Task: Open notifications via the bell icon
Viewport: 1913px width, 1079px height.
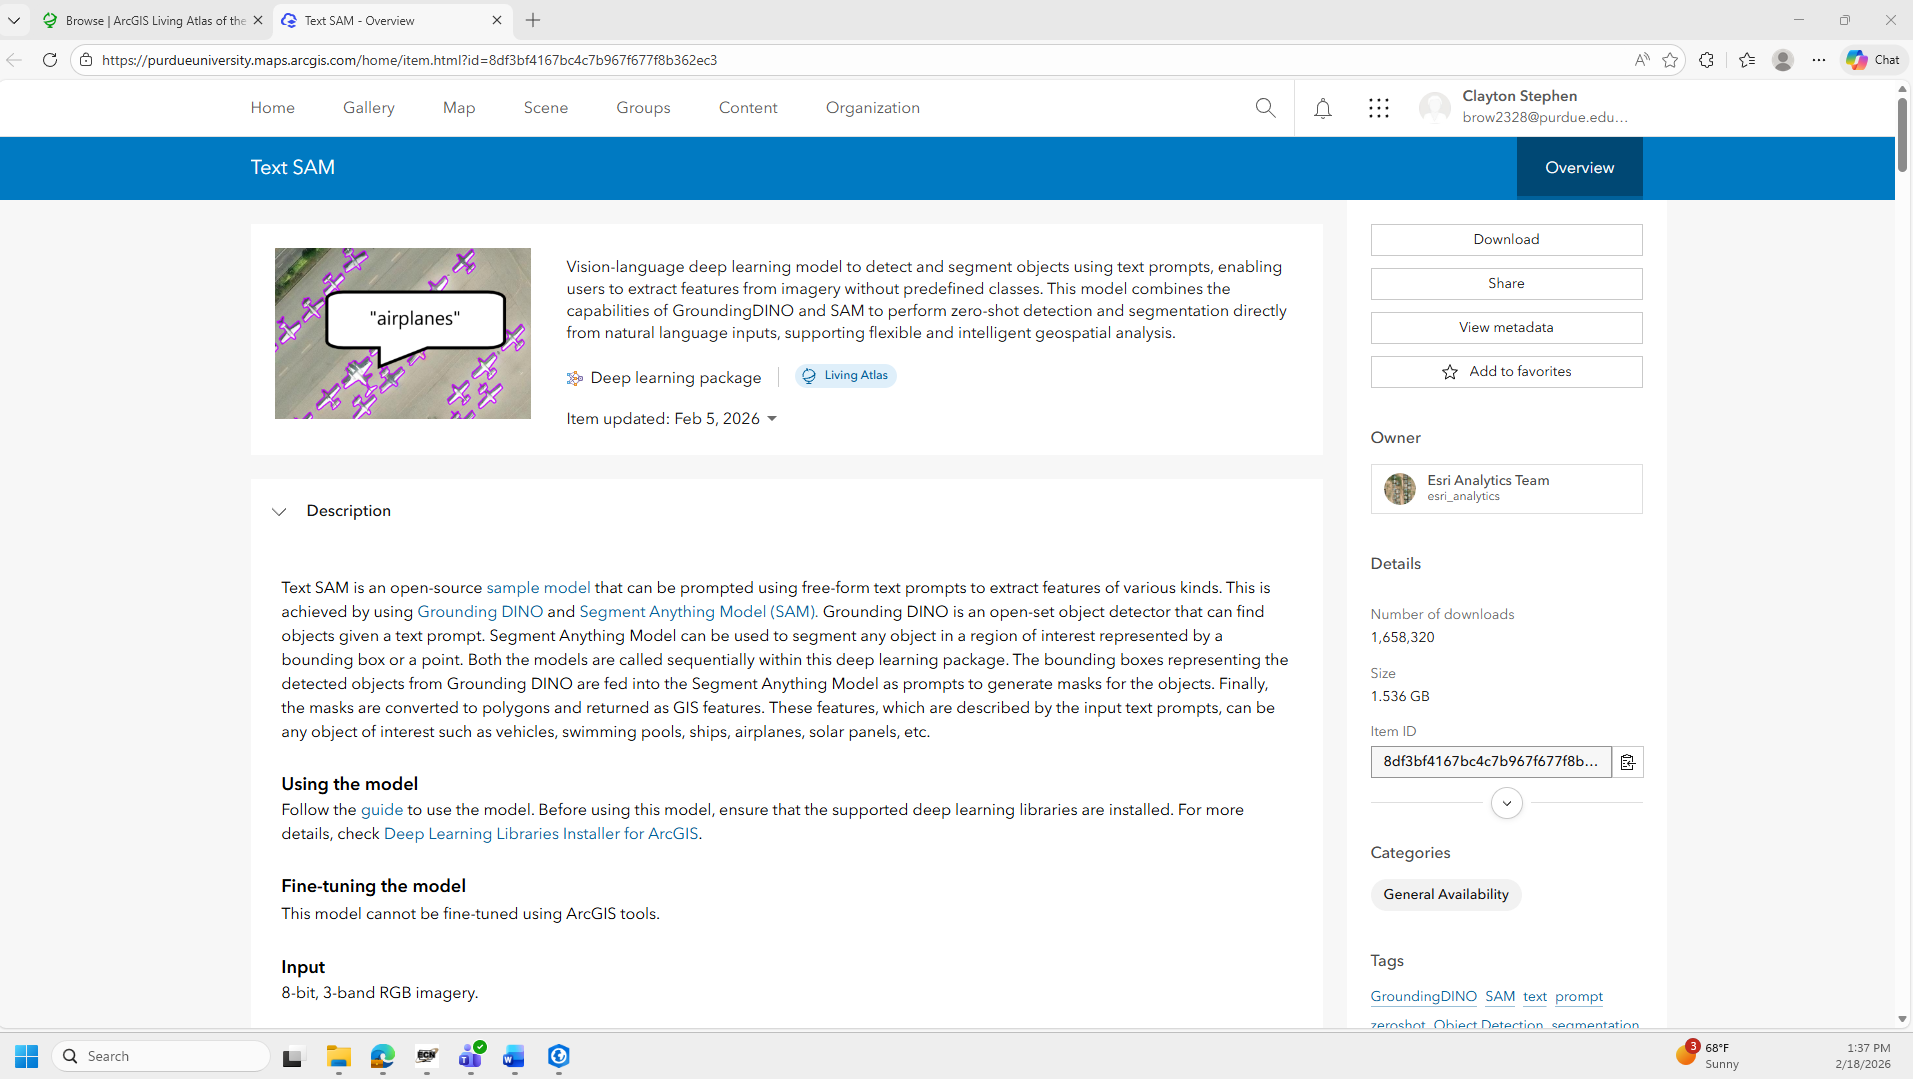Action: tap(1322, 107)
